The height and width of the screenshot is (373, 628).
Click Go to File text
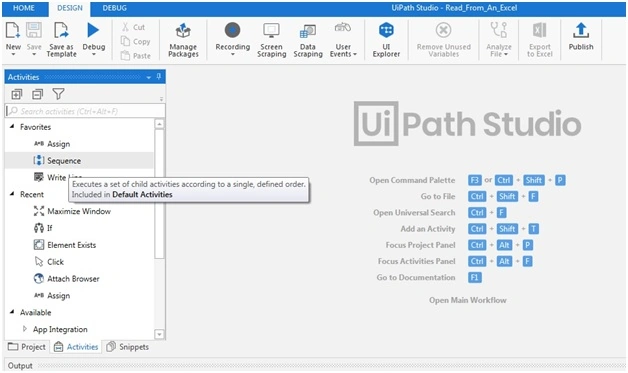click(x=438, y=196)
